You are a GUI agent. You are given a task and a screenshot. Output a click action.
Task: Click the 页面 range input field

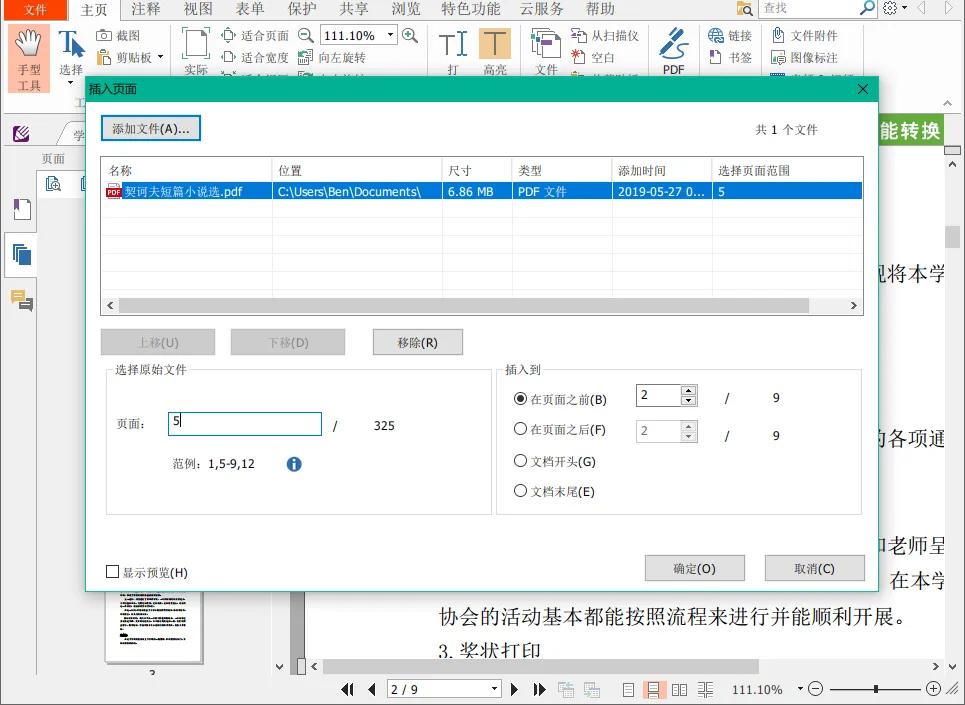click(x=245, y=424)
